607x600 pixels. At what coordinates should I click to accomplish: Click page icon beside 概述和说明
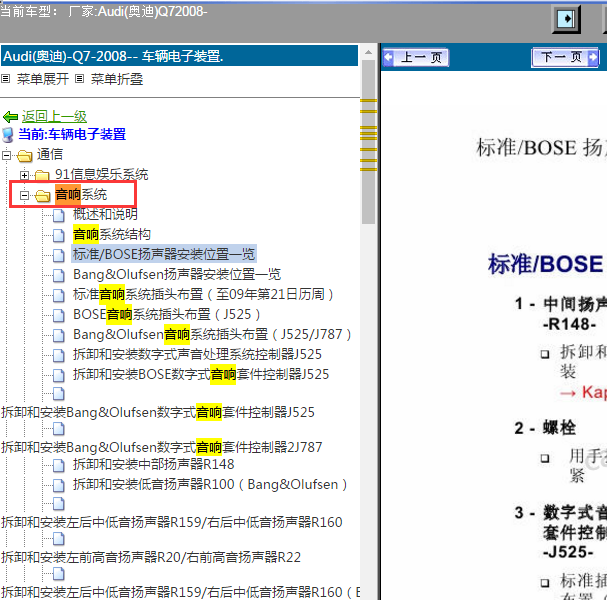pyautogui.click(x=58, y=215)
